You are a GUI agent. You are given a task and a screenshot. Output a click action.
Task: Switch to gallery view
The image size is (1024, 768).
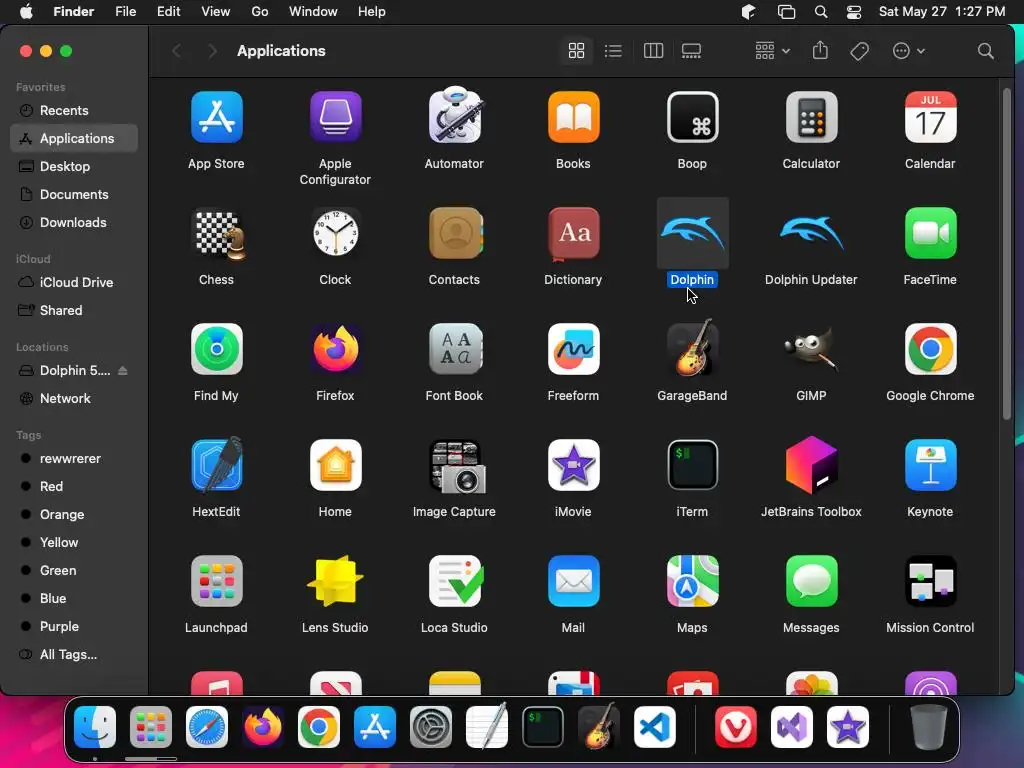tap(691, 51)
